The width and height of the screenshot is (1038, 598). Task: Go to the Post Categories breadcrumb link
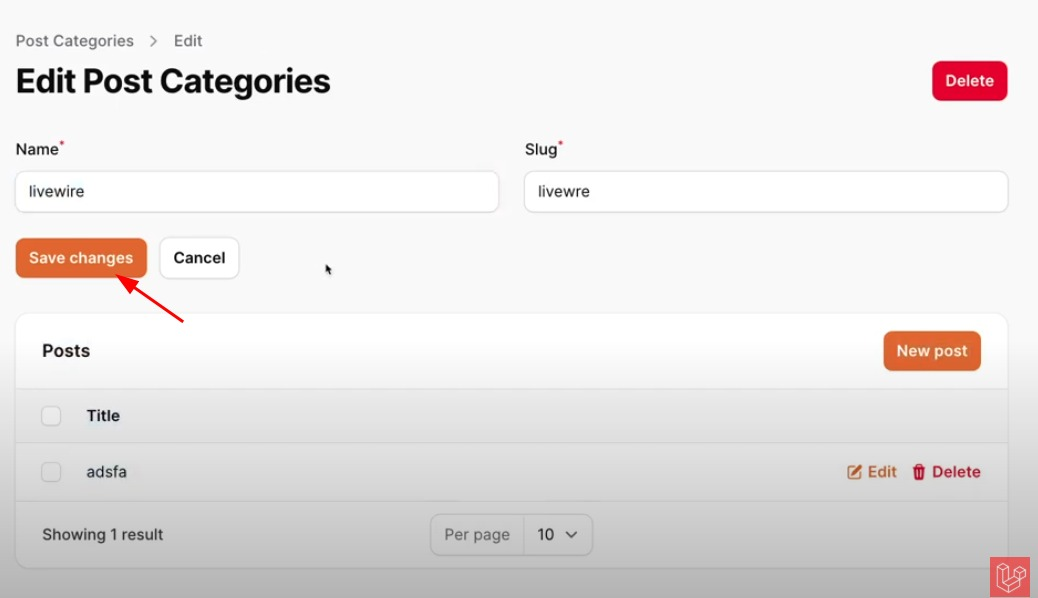tap(75, 41)
